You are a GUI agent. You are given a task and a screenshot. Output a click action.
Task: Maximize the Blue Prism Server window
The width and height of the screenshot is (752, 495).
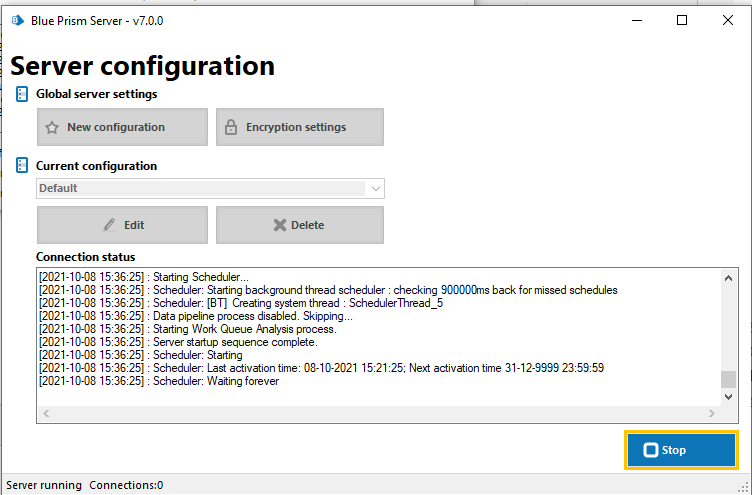point(682,20)
